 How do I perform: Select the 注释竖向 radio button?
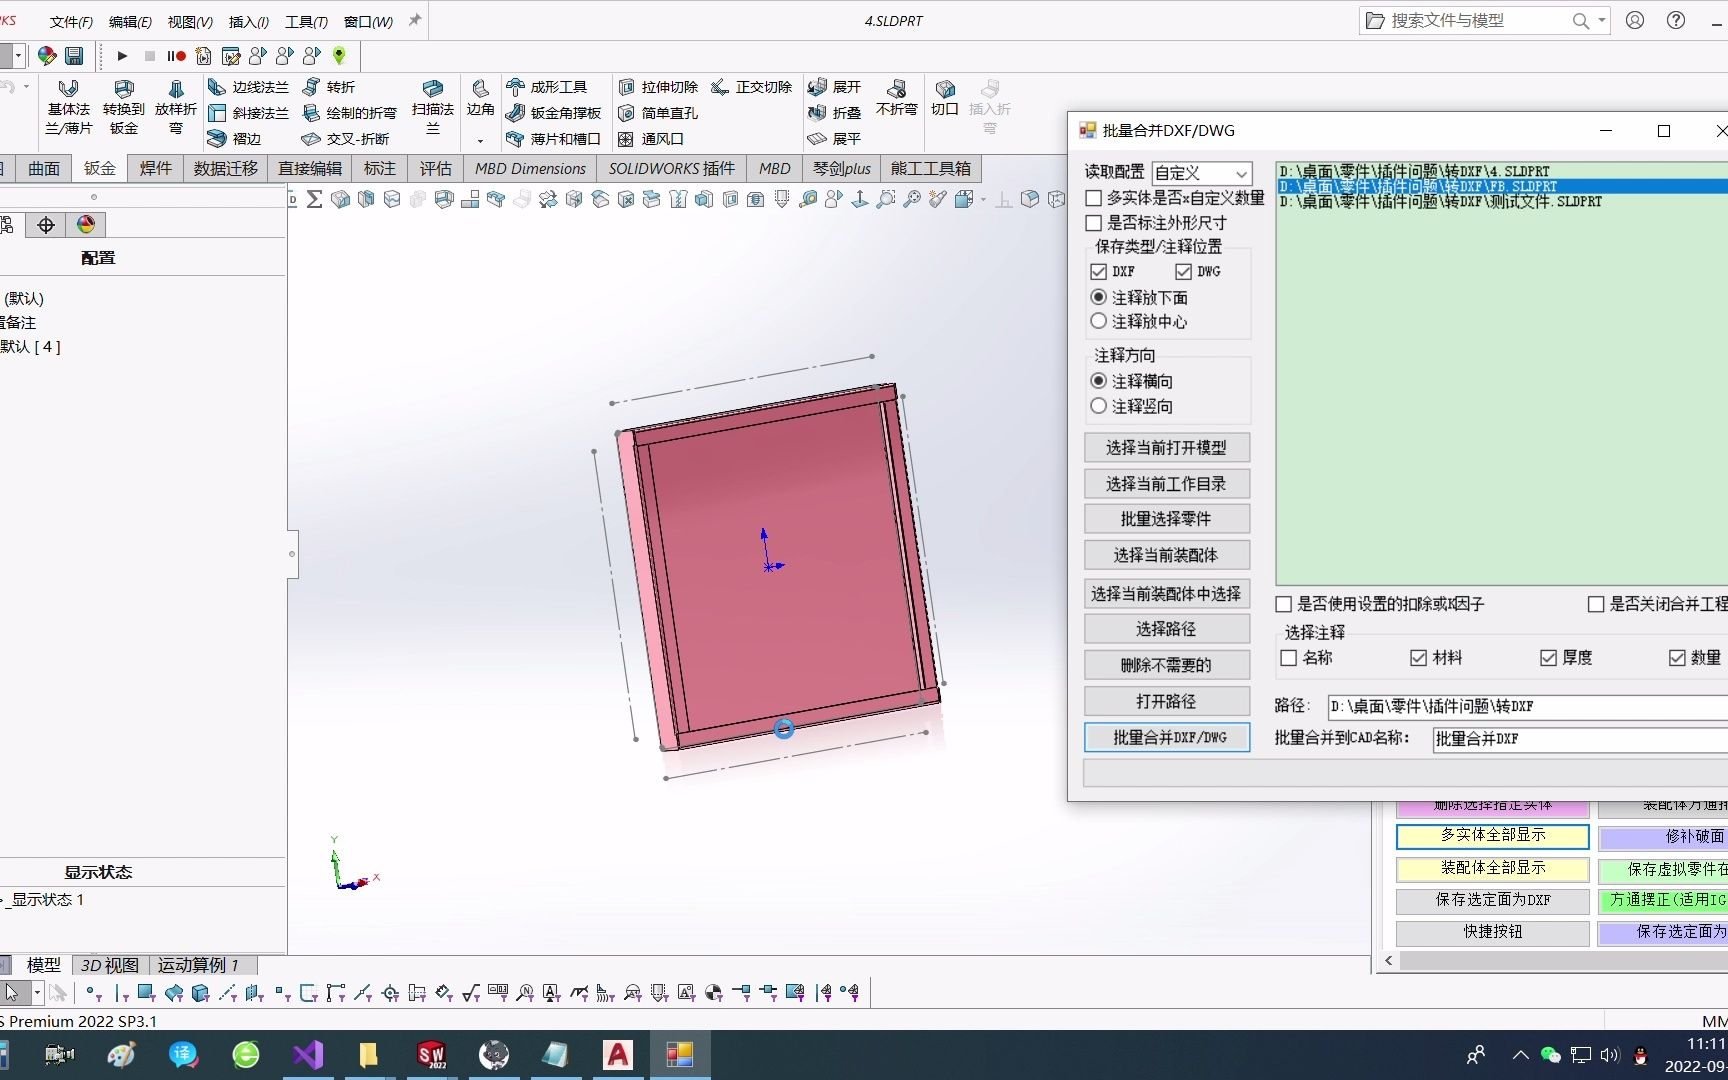[1099, 406]
